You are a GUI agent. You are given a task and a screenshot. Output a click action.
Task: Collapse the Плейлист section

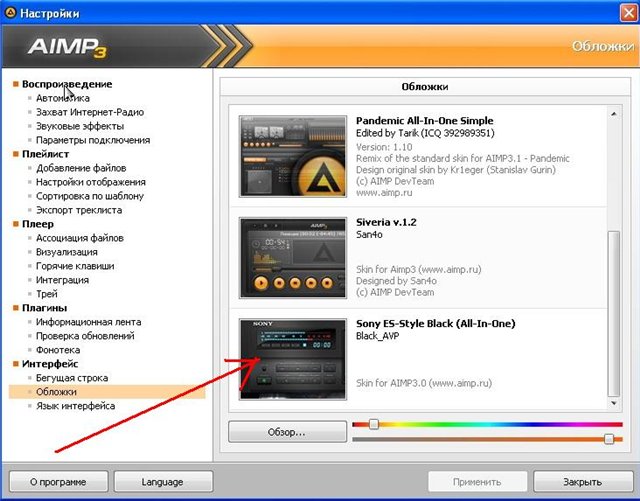16,155
